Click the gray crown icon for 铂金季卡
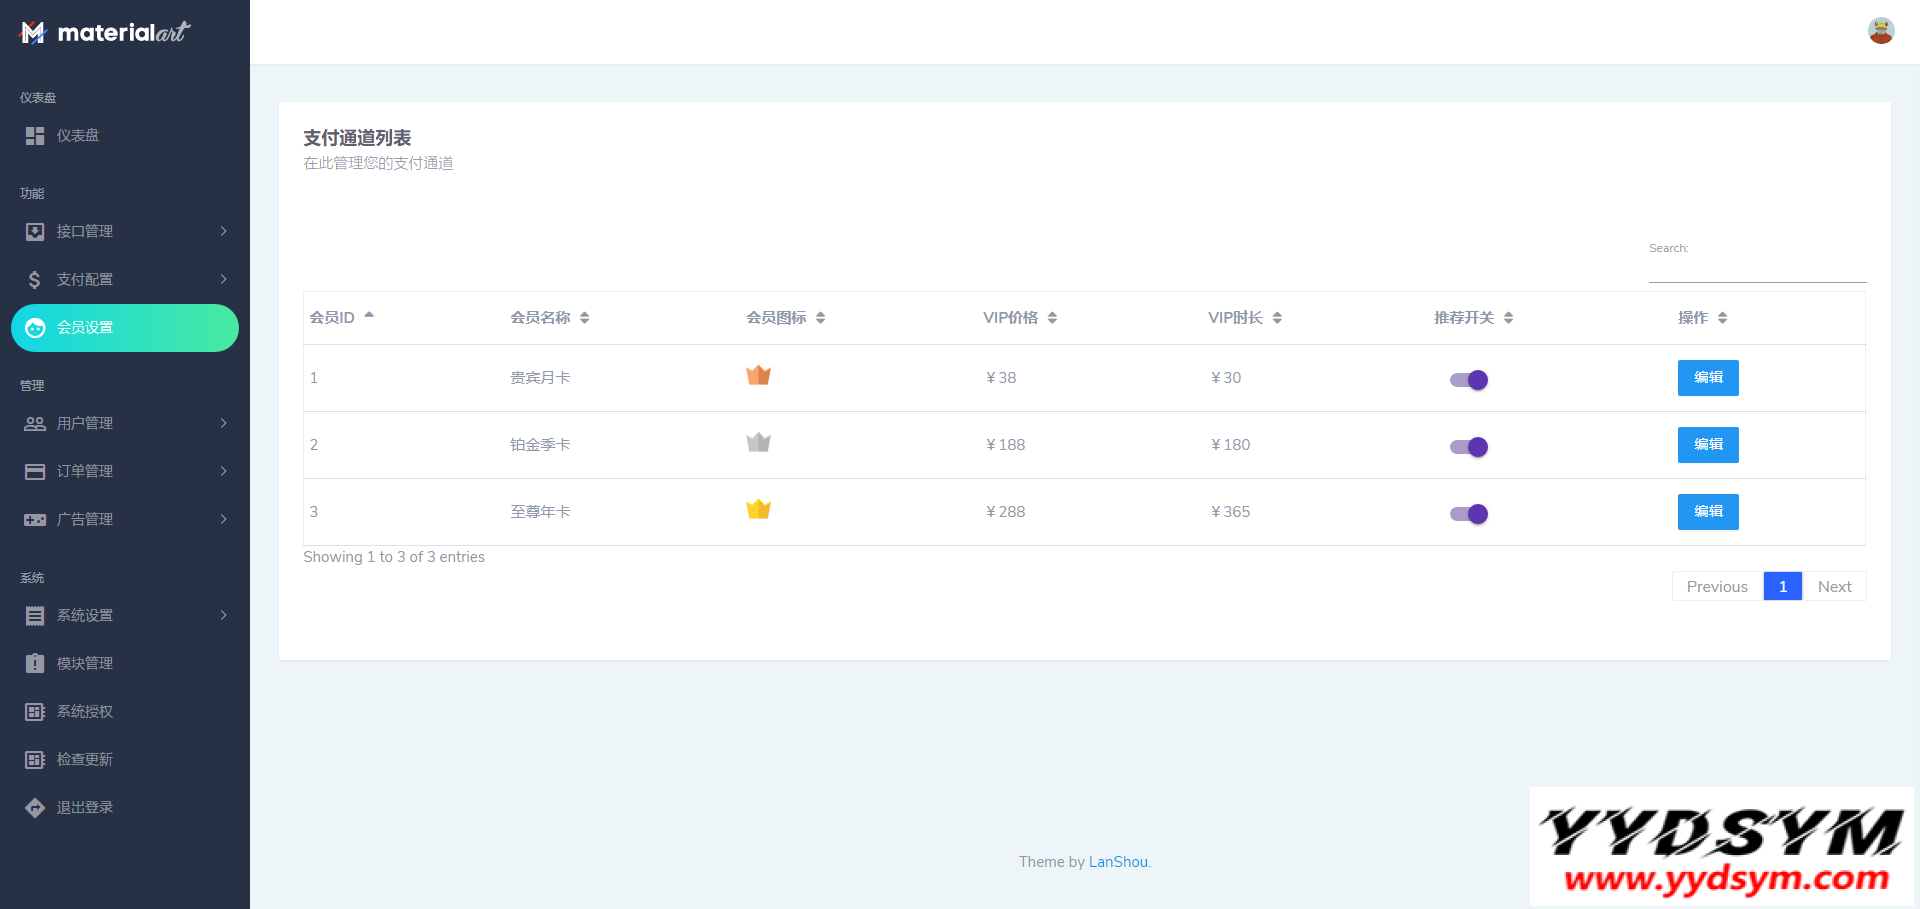Image resolution: width=1920 pixels, height=909 pixels. (x=758, y=443)
